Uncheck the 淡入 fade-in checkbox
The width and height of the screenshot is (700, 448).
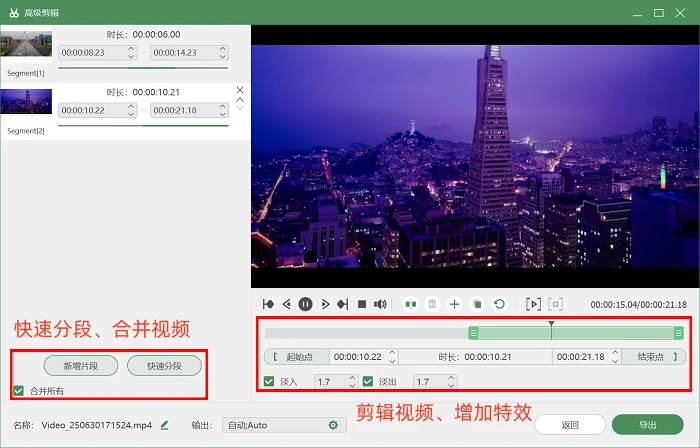[x=269, y=382]
